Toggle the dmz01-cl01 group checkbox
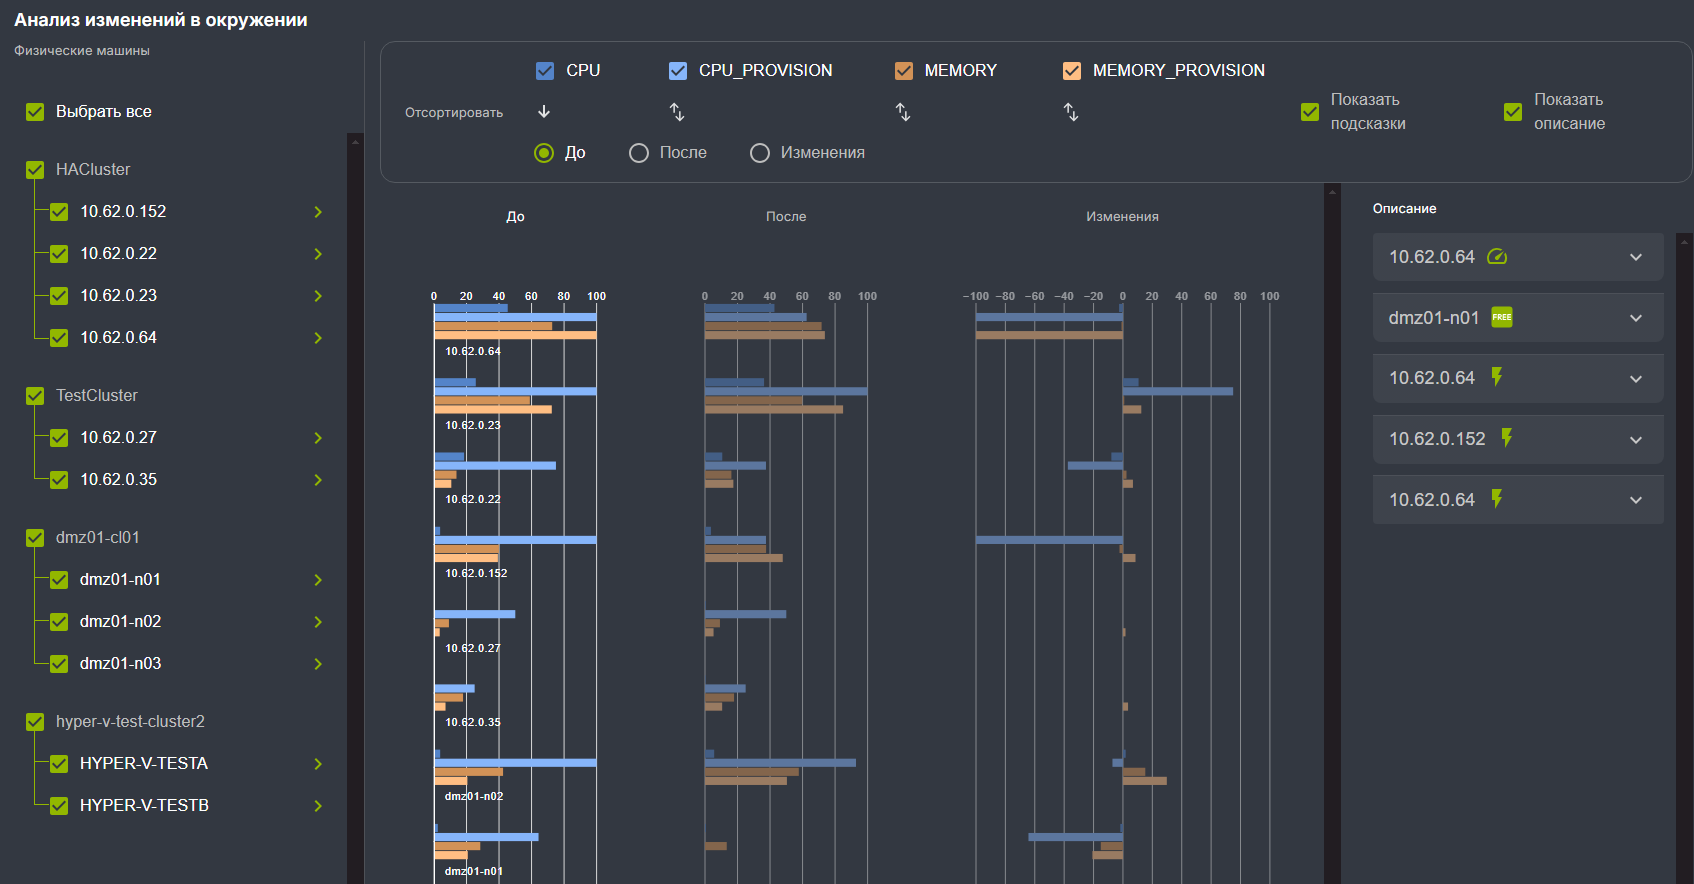The image size is (1694, 884). (x=35, y=538)
